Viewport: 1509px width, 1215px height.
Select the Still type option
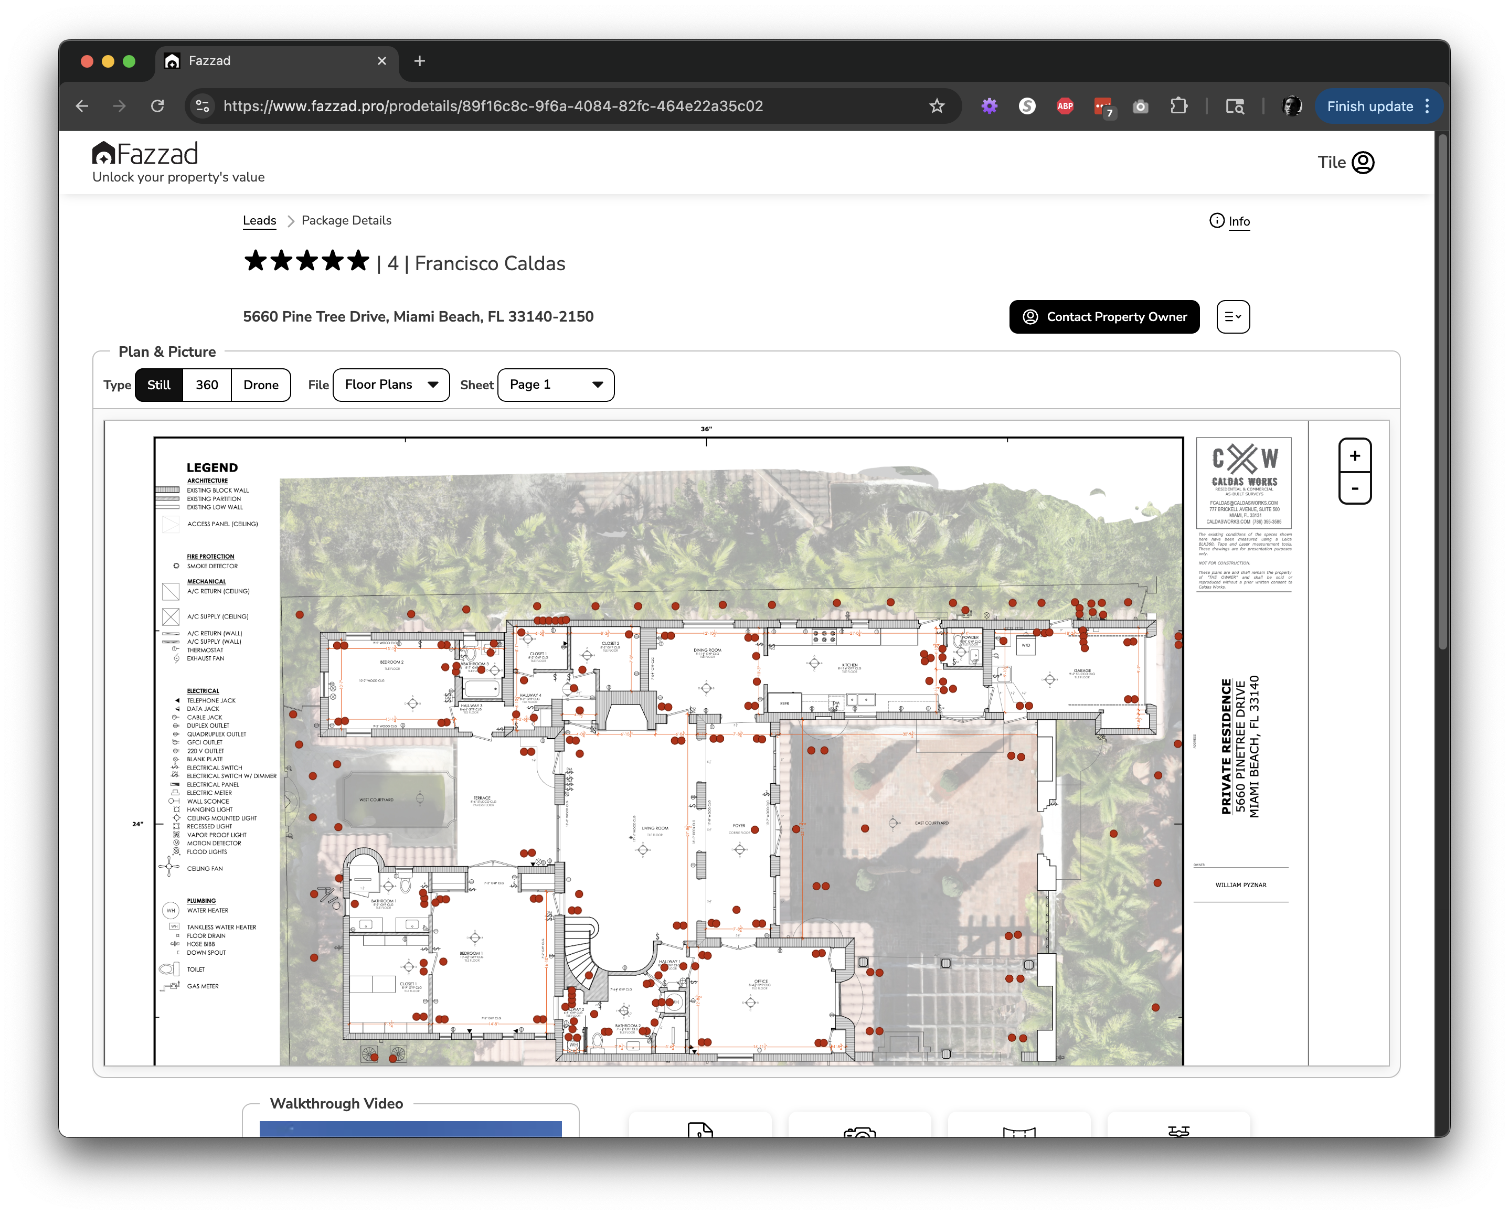tap(159, 385)
